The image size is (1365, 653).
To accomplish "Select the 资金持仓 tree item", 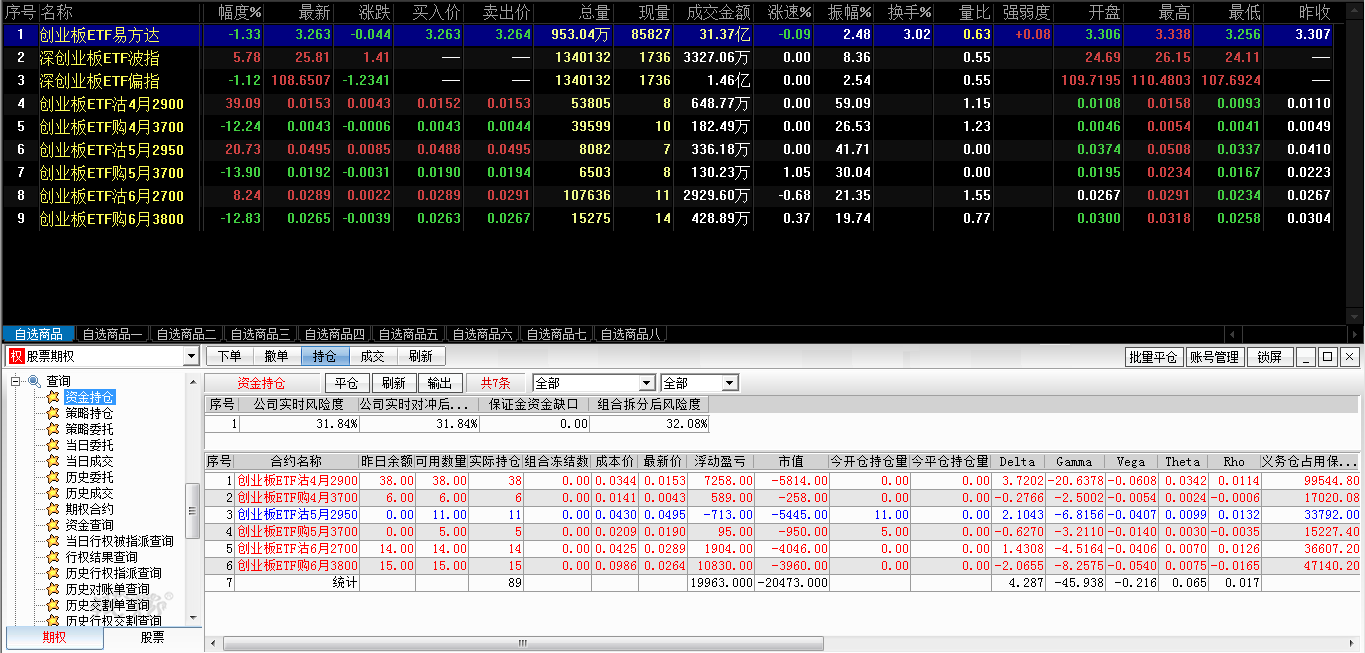I will (89, 397).
